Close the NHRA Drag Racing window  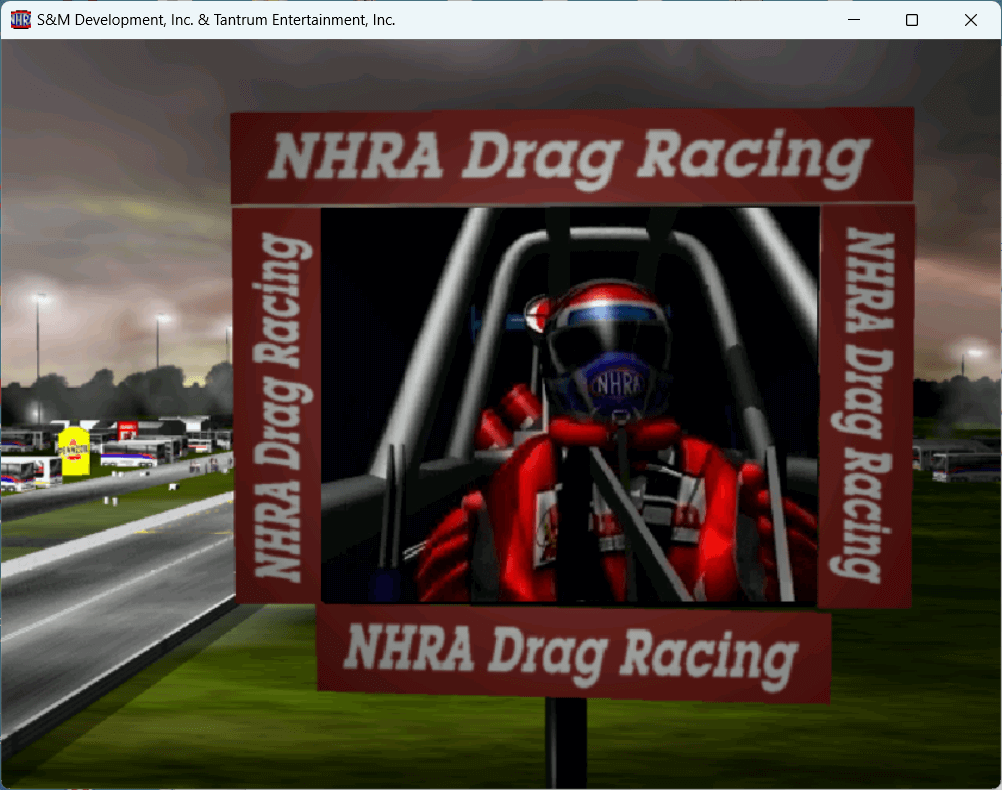point(971,20)
